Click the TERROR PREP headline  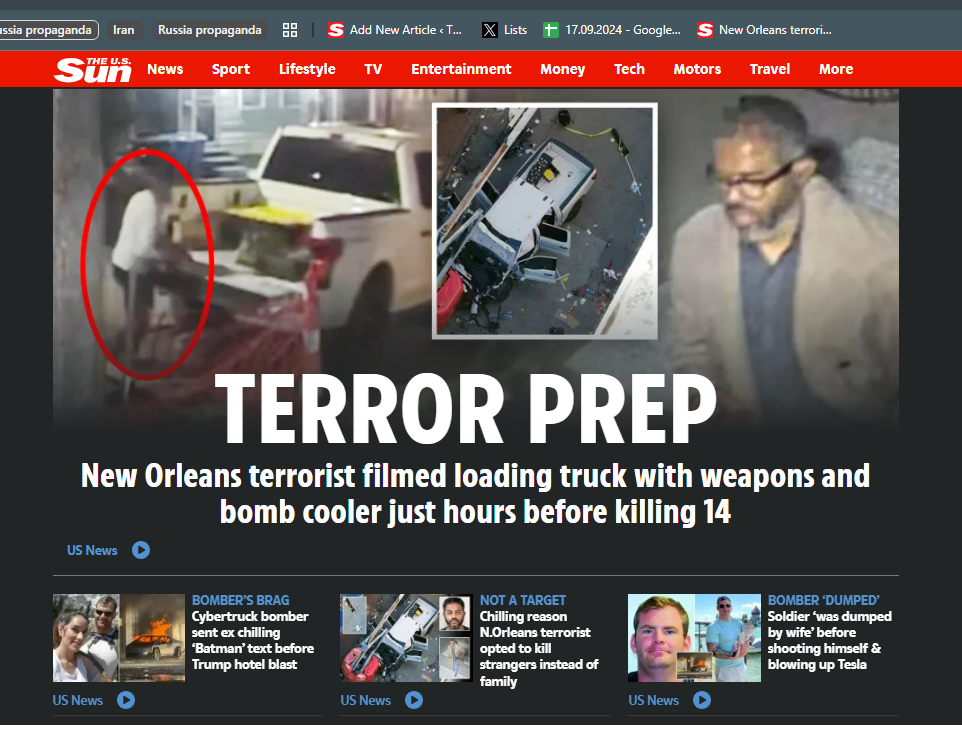pyautogui.click(x=466, y=409)
